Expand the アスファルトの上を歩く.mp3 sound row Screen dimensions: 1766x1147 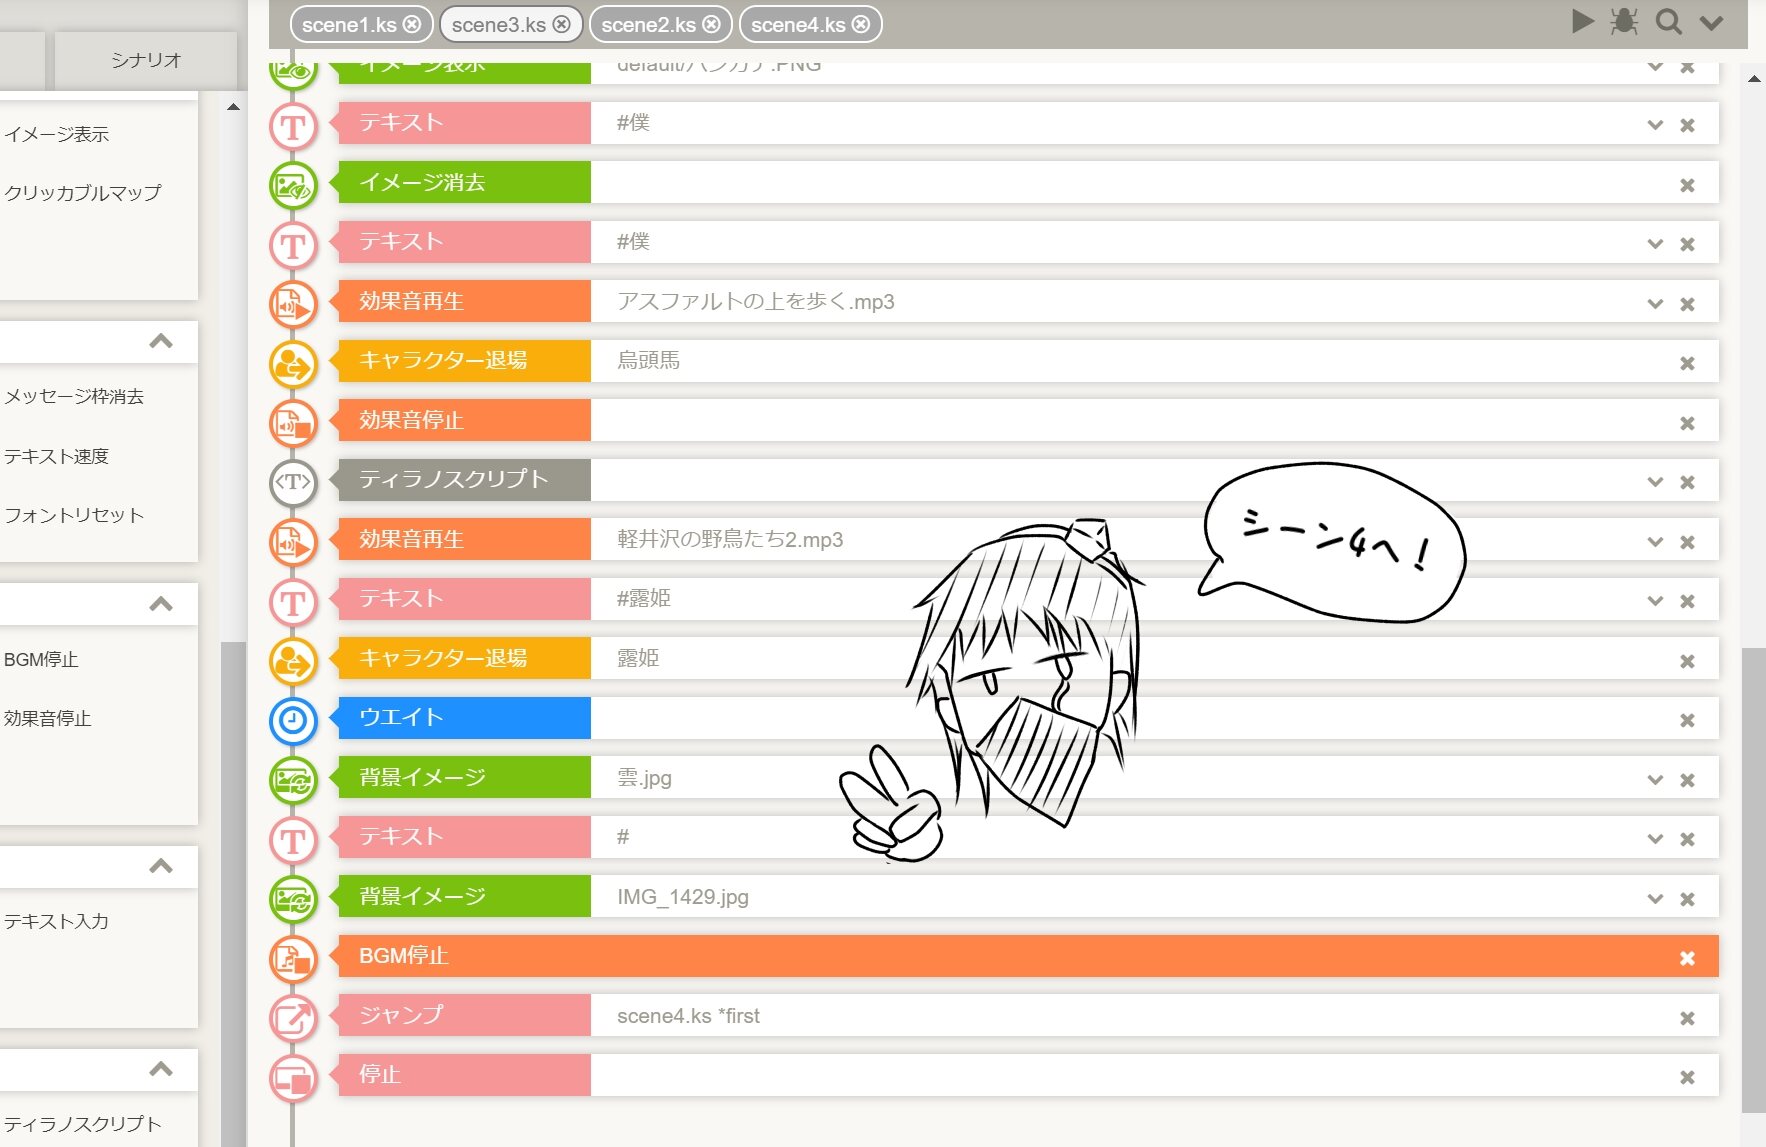pyautogui.click(x=1655, y=304)
